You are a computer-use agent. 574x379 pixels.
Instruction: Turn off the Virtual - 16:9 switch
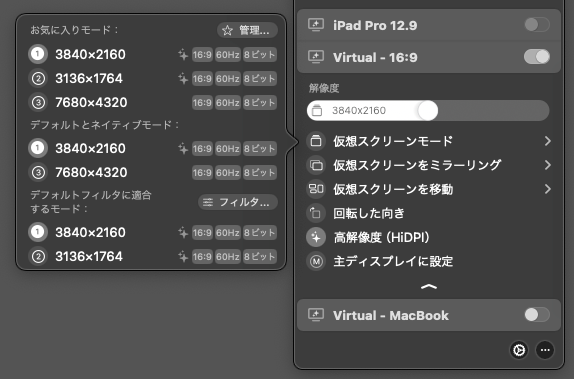537,57
